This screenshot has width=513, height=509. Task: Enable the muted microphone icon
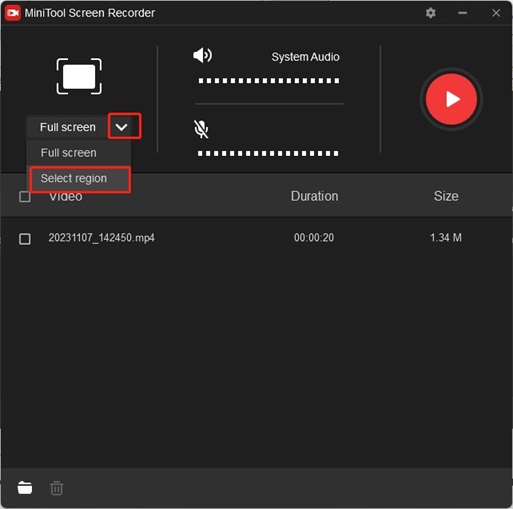click(201, 129)
